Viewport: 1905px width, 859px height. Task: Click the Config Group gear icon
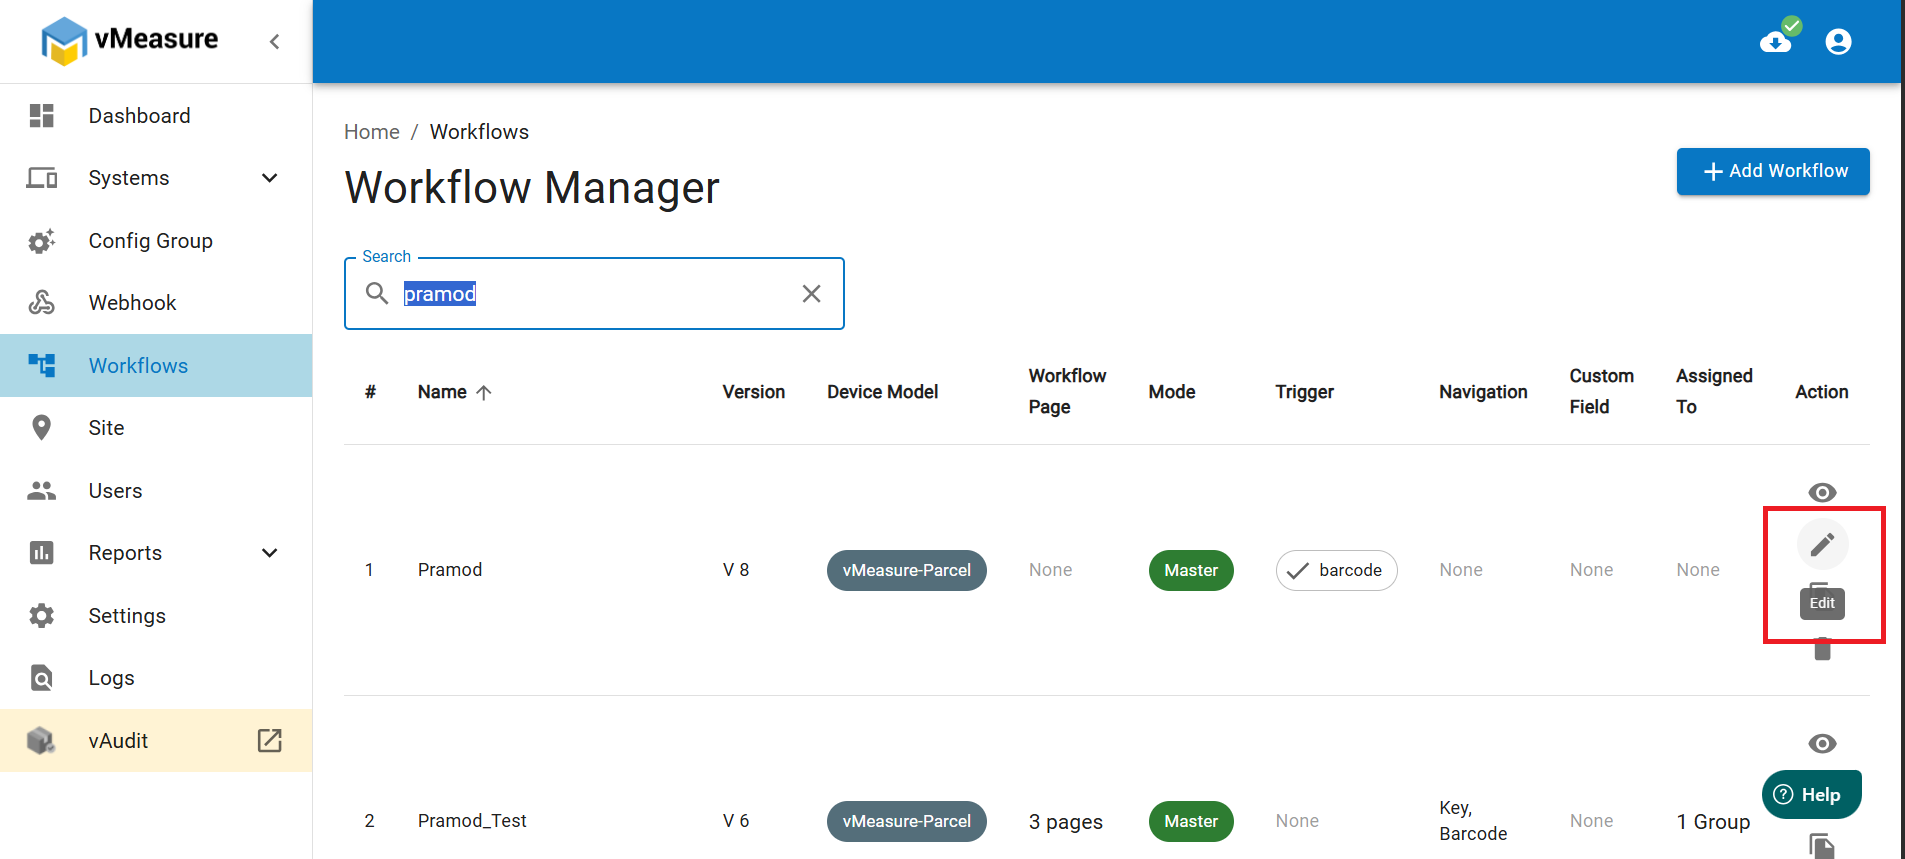pyautogui.click(x=41, y=241)
